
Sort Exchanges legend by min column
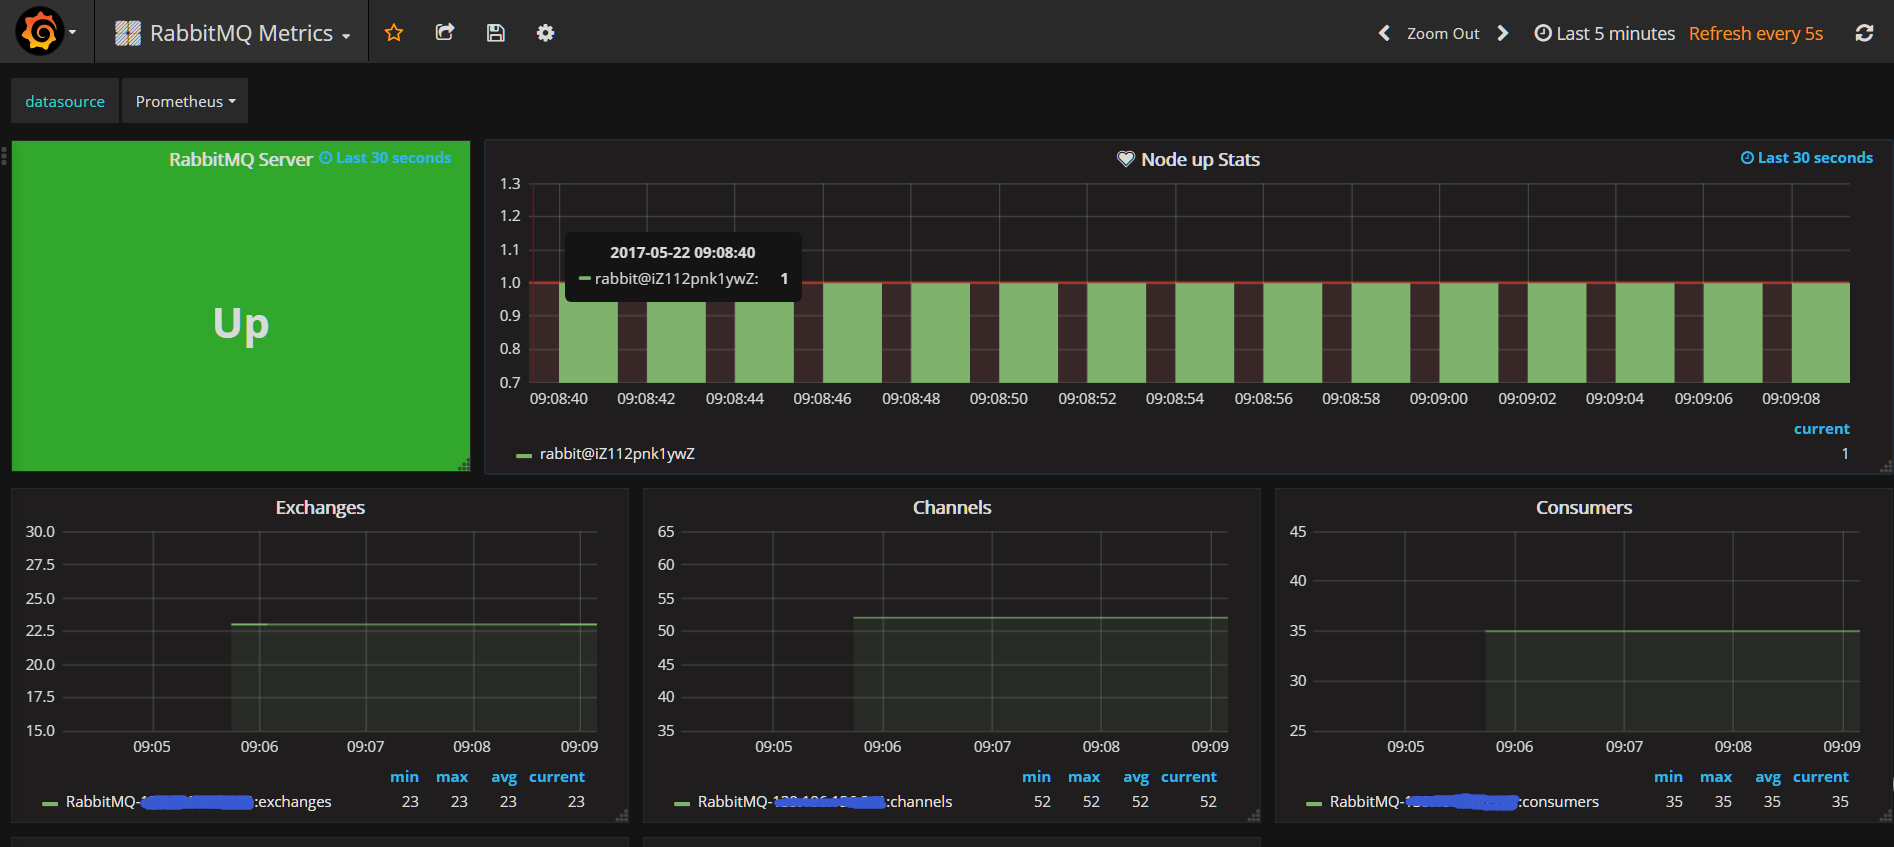pyautogui.click(x=404, y=777)
